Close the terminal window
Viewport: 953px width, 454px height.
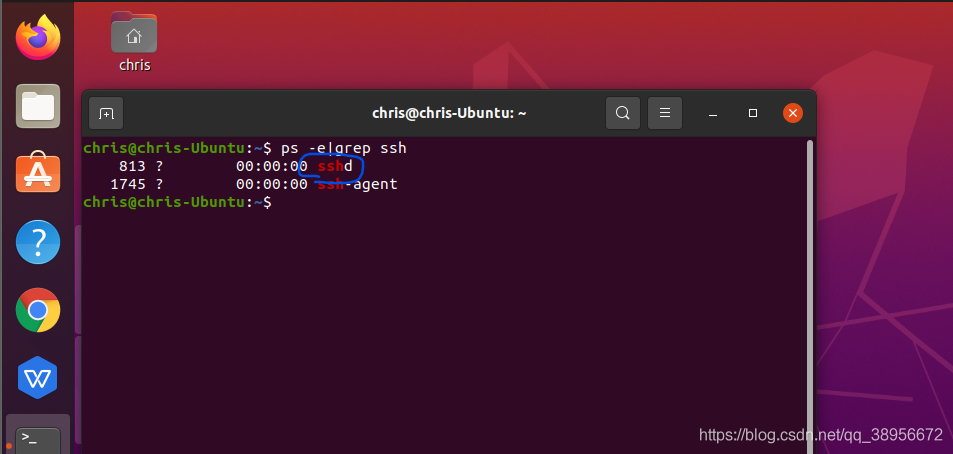coord(793,113)
